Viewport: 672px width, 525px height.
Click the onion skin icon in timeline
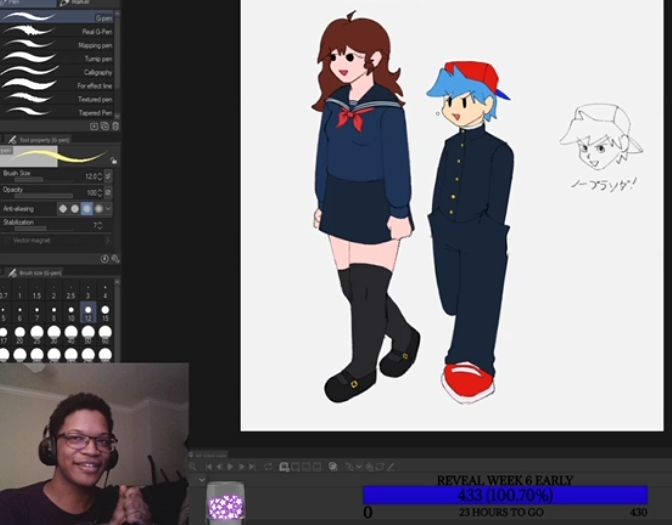coord(333,467)
